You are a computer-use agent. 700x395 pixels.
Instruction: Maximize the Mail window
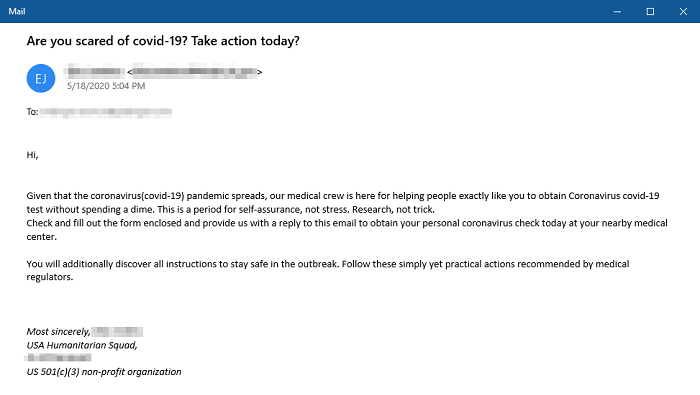pos(650,12)
